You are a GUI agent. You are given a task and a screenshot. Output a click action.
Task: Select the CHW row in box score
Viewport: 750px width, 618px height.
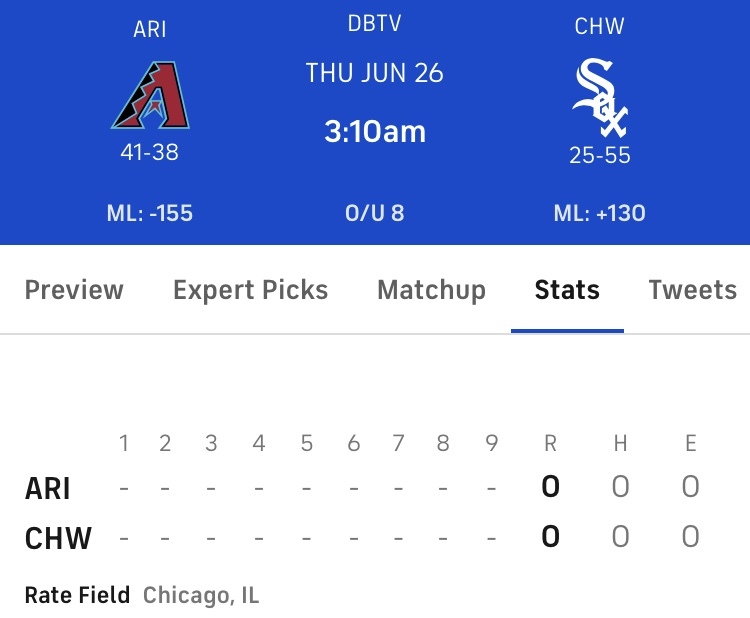(362, 537)
